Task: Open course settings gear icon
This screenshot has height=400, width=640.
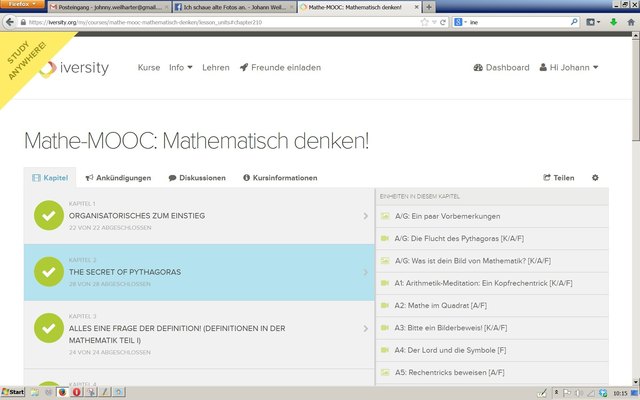Action: click(595, 178)
